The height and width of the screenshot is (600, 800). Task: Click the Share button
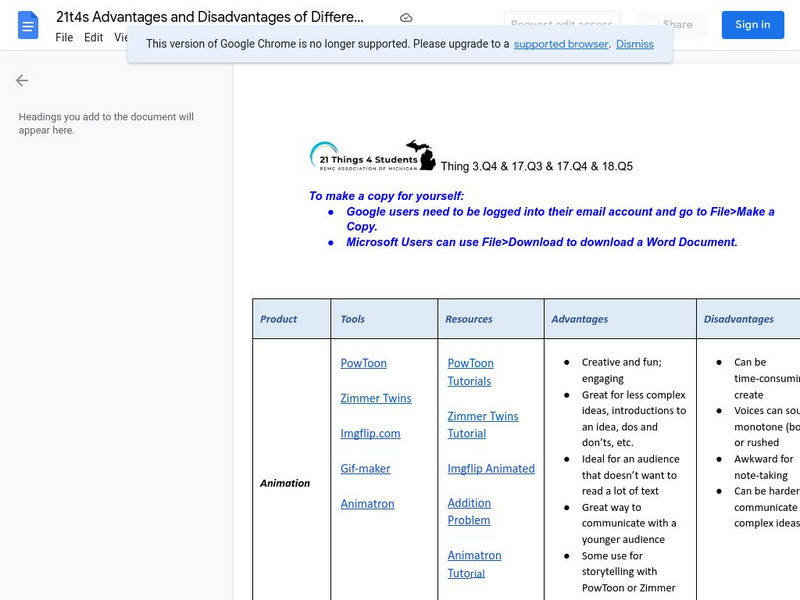(671, 25)
